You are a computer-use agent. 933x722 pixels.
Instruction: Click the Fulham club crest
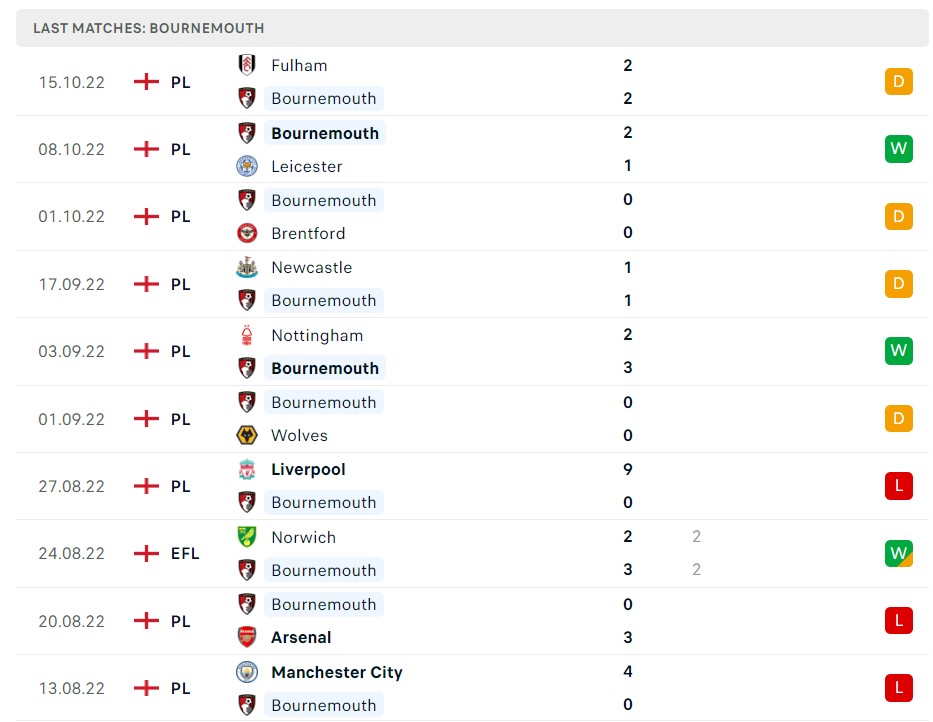[x=247, y=65]
